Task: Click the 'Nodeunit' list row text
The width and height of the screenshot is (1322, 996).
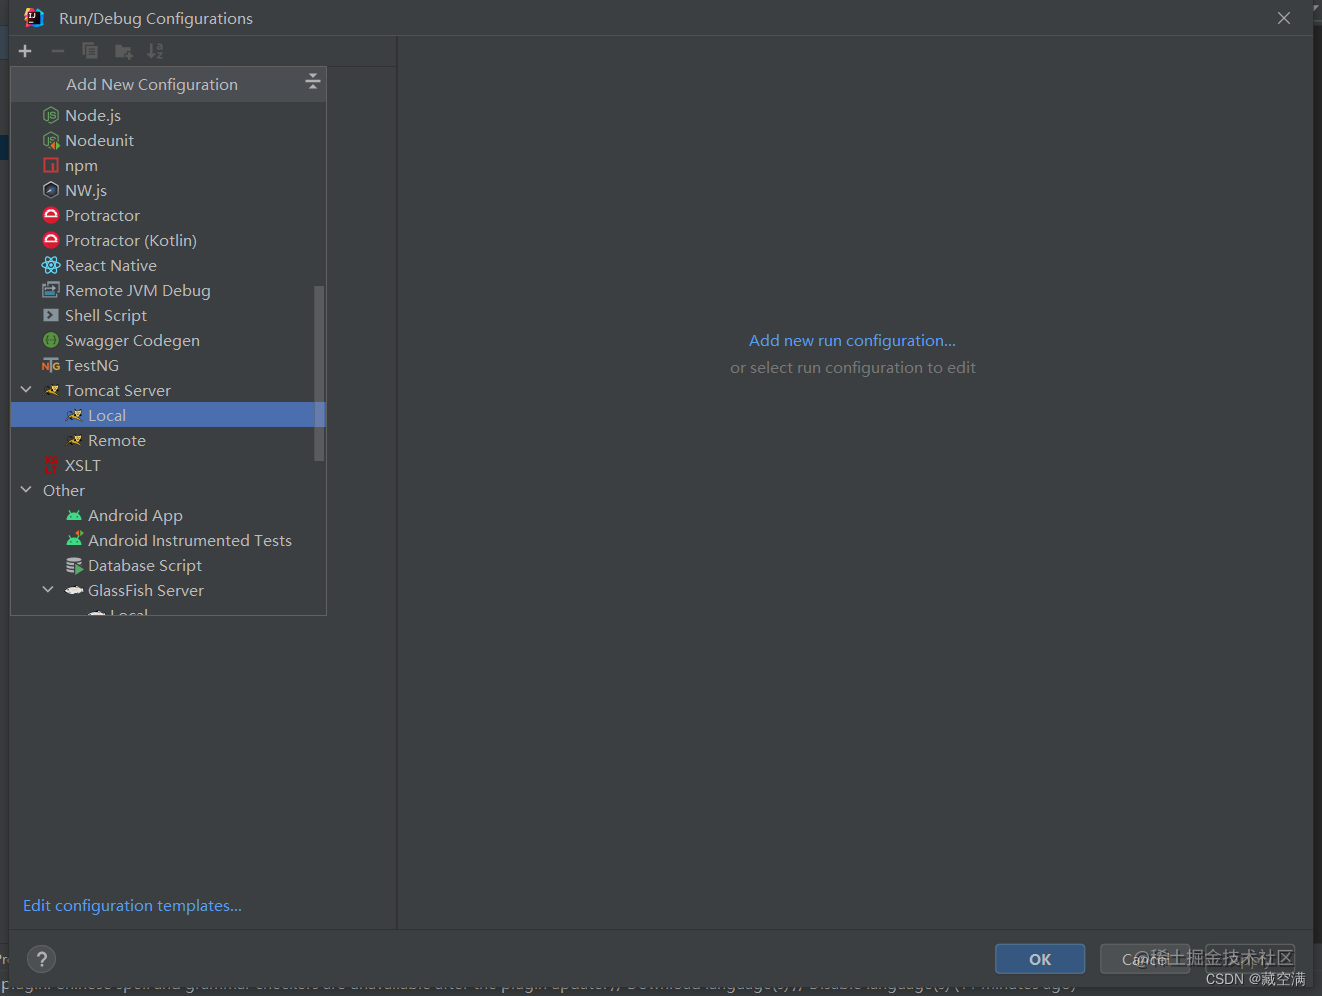Action: pyautogui.click(x=99, y=140)
